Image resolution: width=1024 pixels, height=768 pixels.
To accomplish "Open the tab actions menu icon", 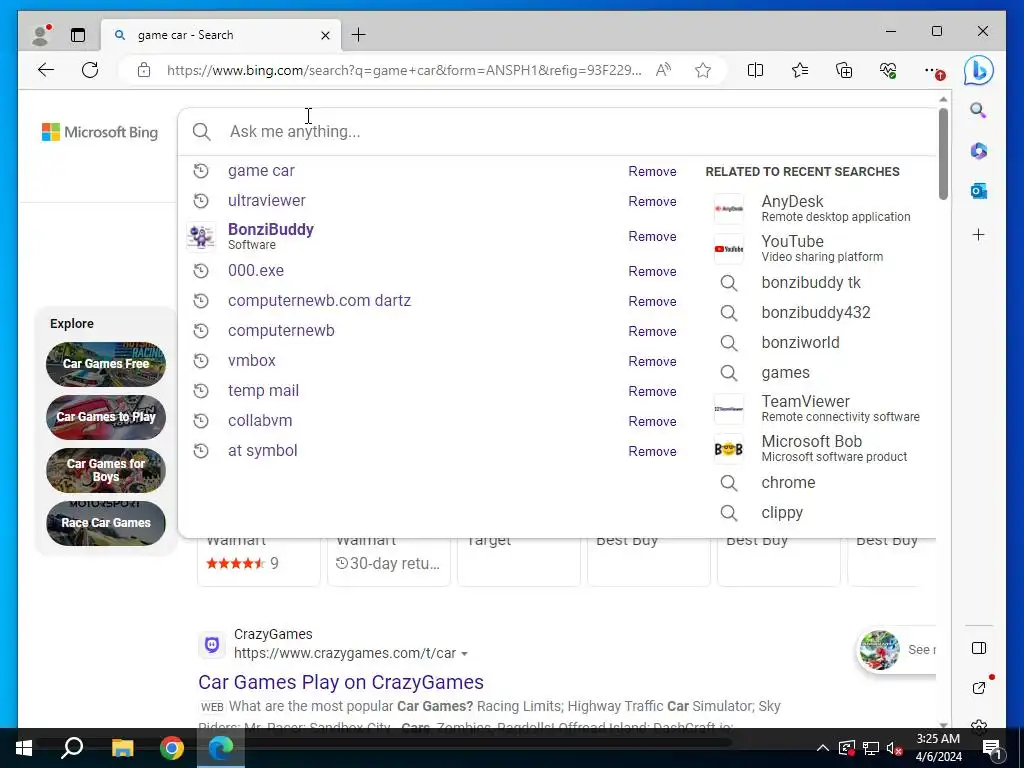I will (x=78, y=35).
